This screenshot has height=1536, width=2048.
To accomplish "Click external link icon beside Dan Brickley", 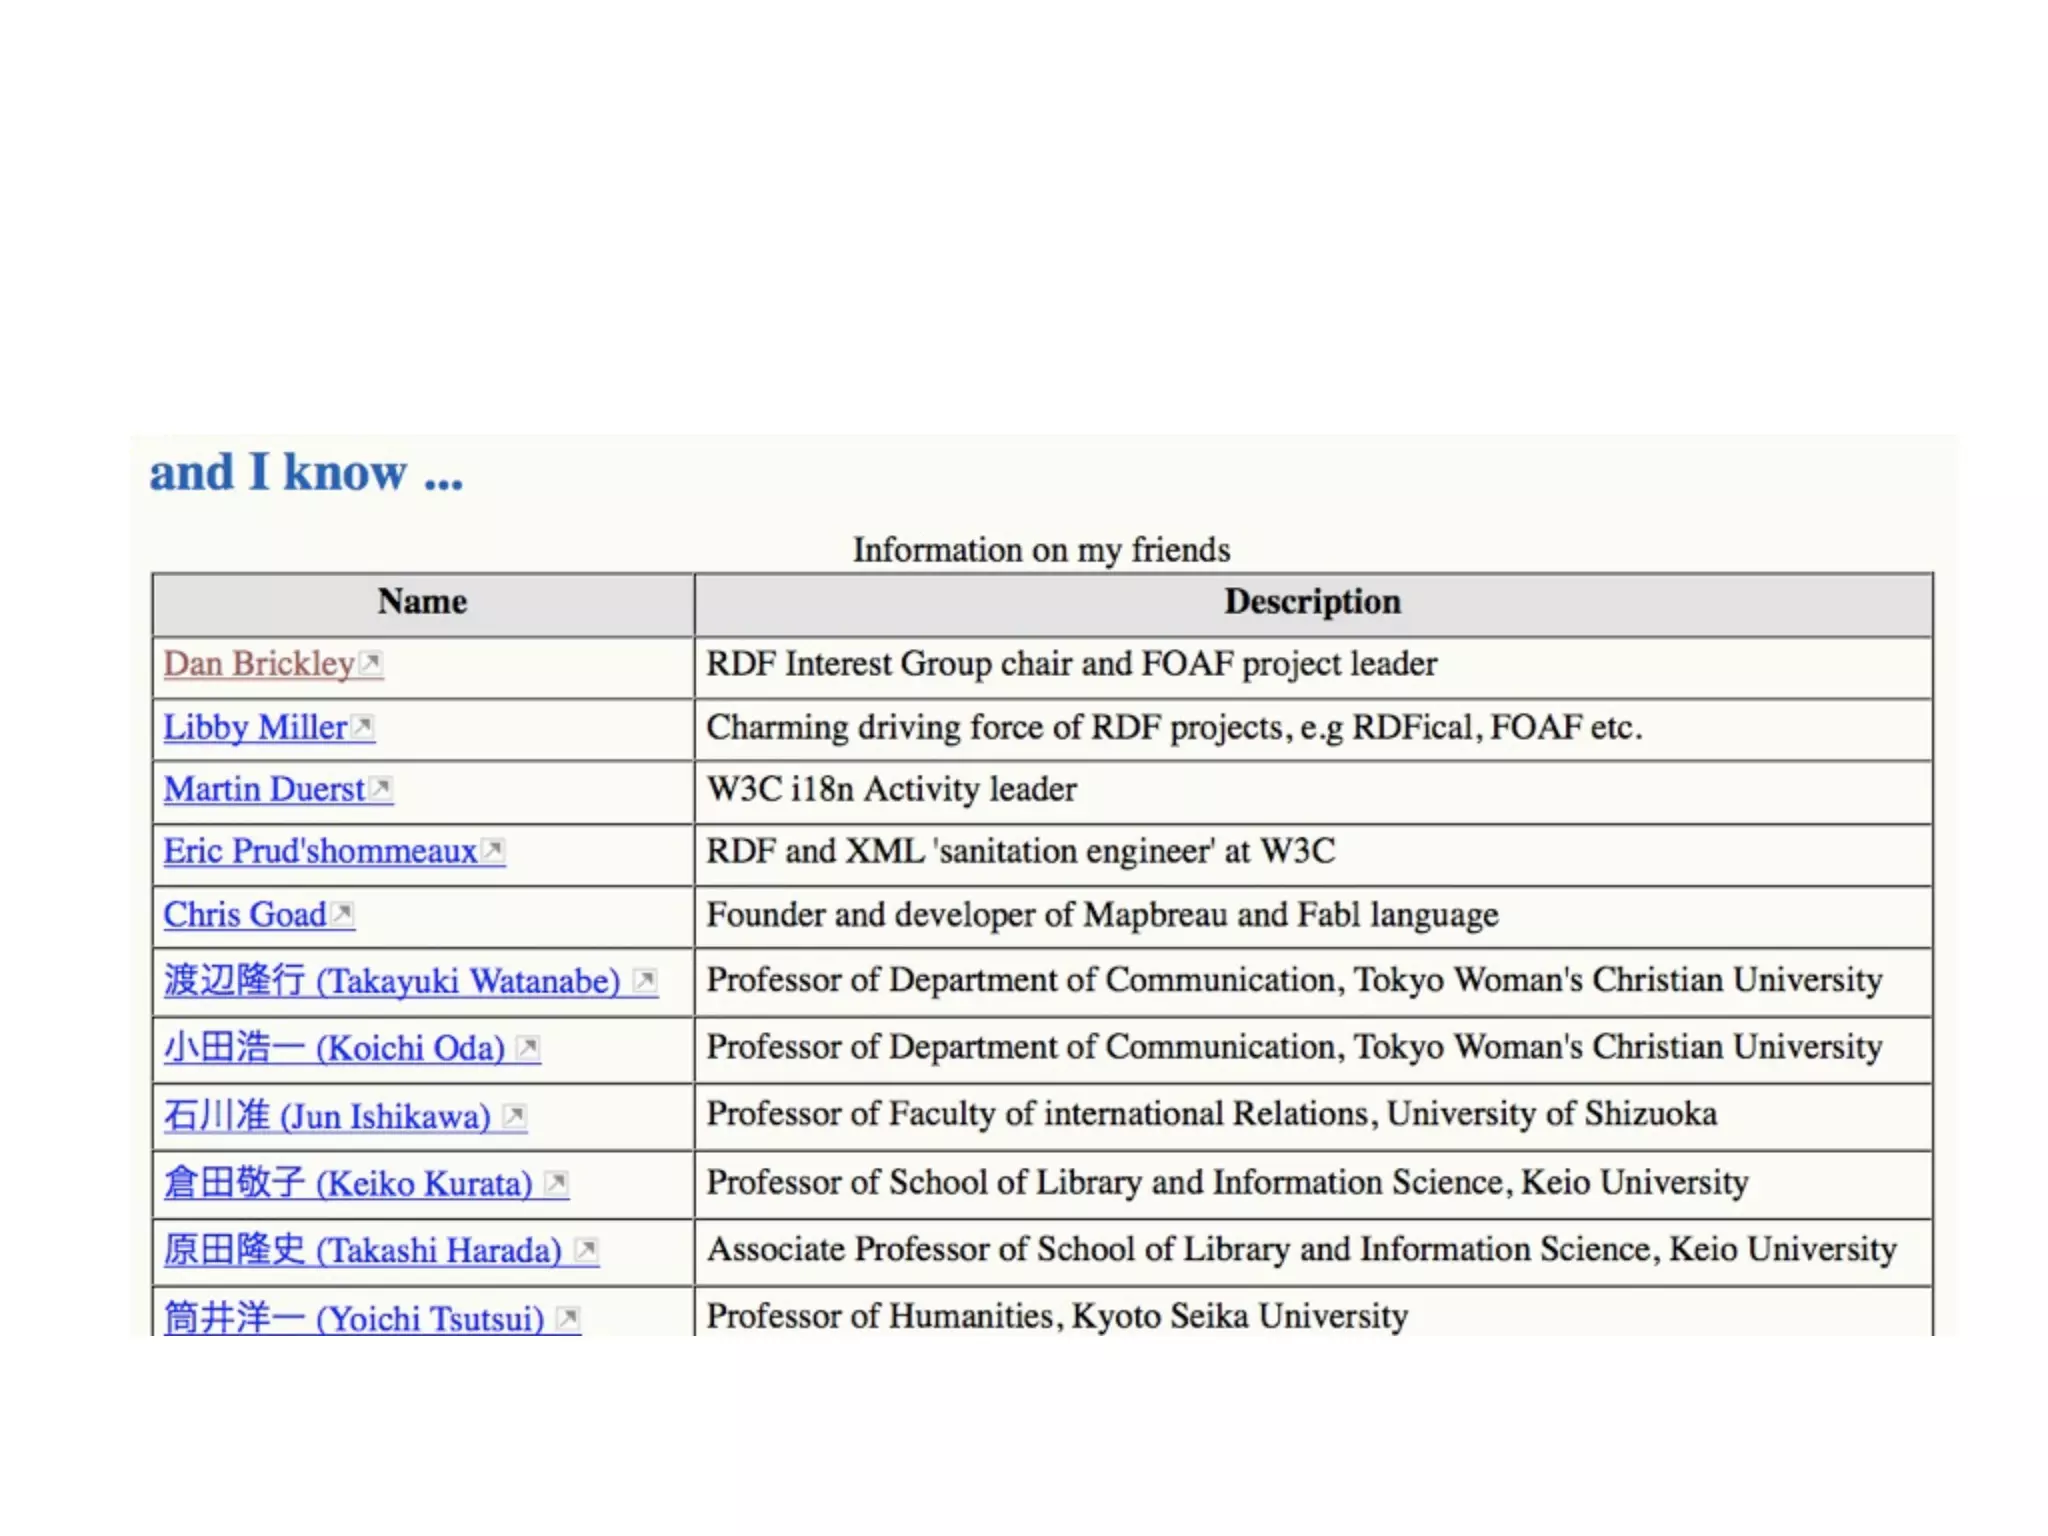I will click(371, 662).
